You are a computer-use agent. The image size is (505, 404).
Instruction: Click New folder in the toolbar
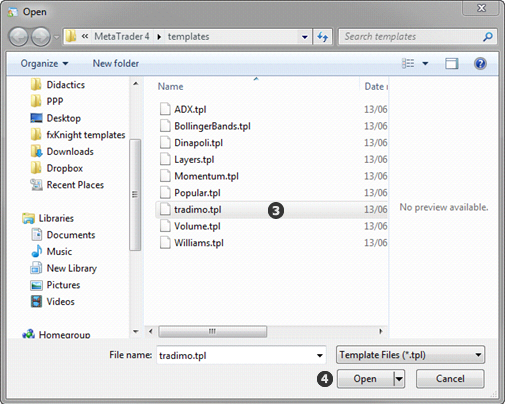[x=116, y=63]
